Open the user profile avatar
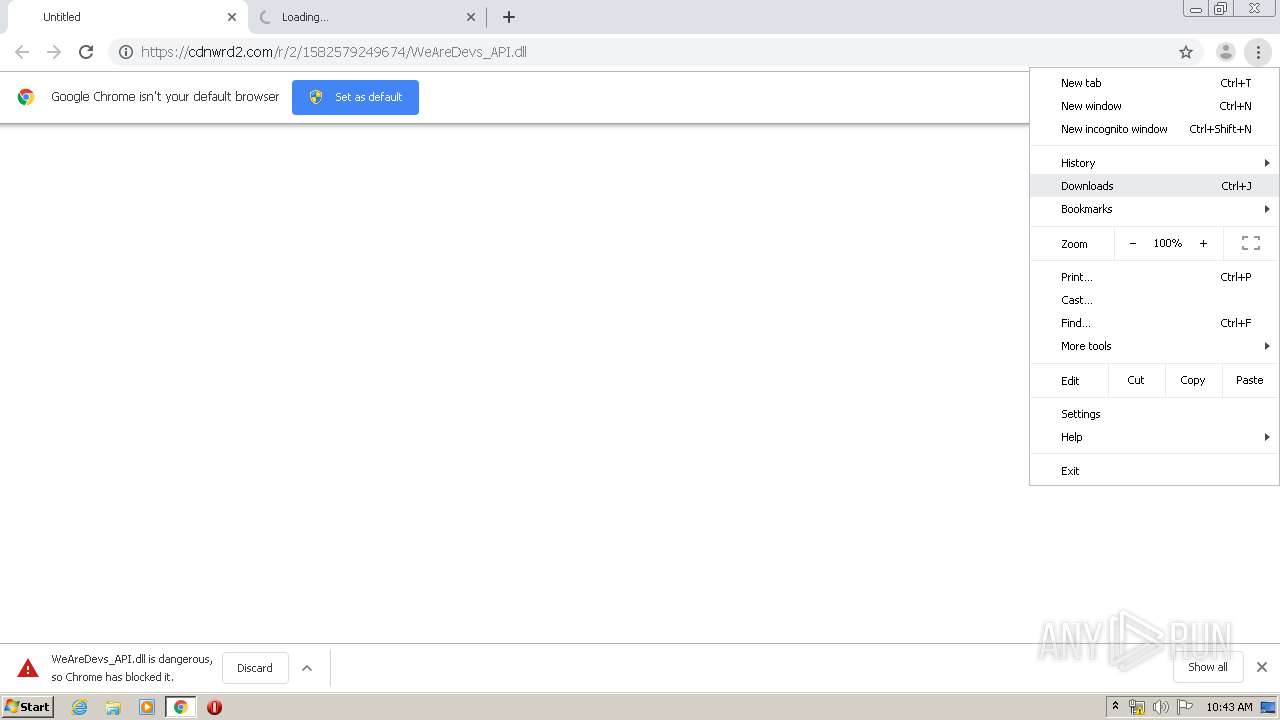The image size is (1280, 720). [1225, 52]
